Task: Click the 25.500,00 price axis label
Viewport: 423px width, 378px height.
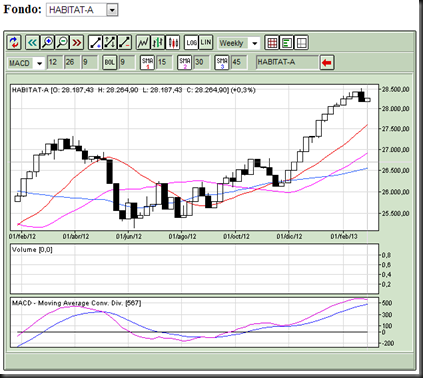Action: (395, 213)
